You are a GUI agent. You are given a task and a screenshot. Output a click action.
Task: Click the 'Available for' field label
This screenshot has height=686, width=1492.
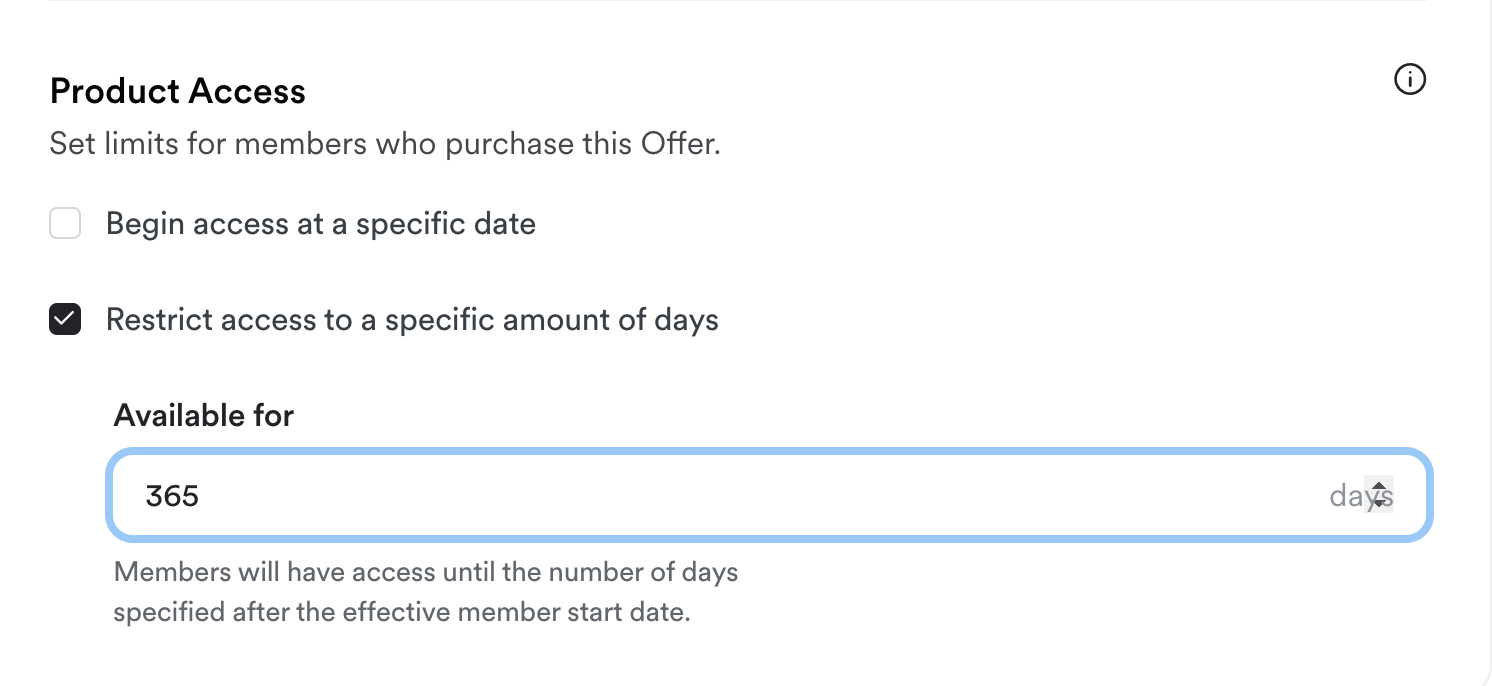pos(204,415)
